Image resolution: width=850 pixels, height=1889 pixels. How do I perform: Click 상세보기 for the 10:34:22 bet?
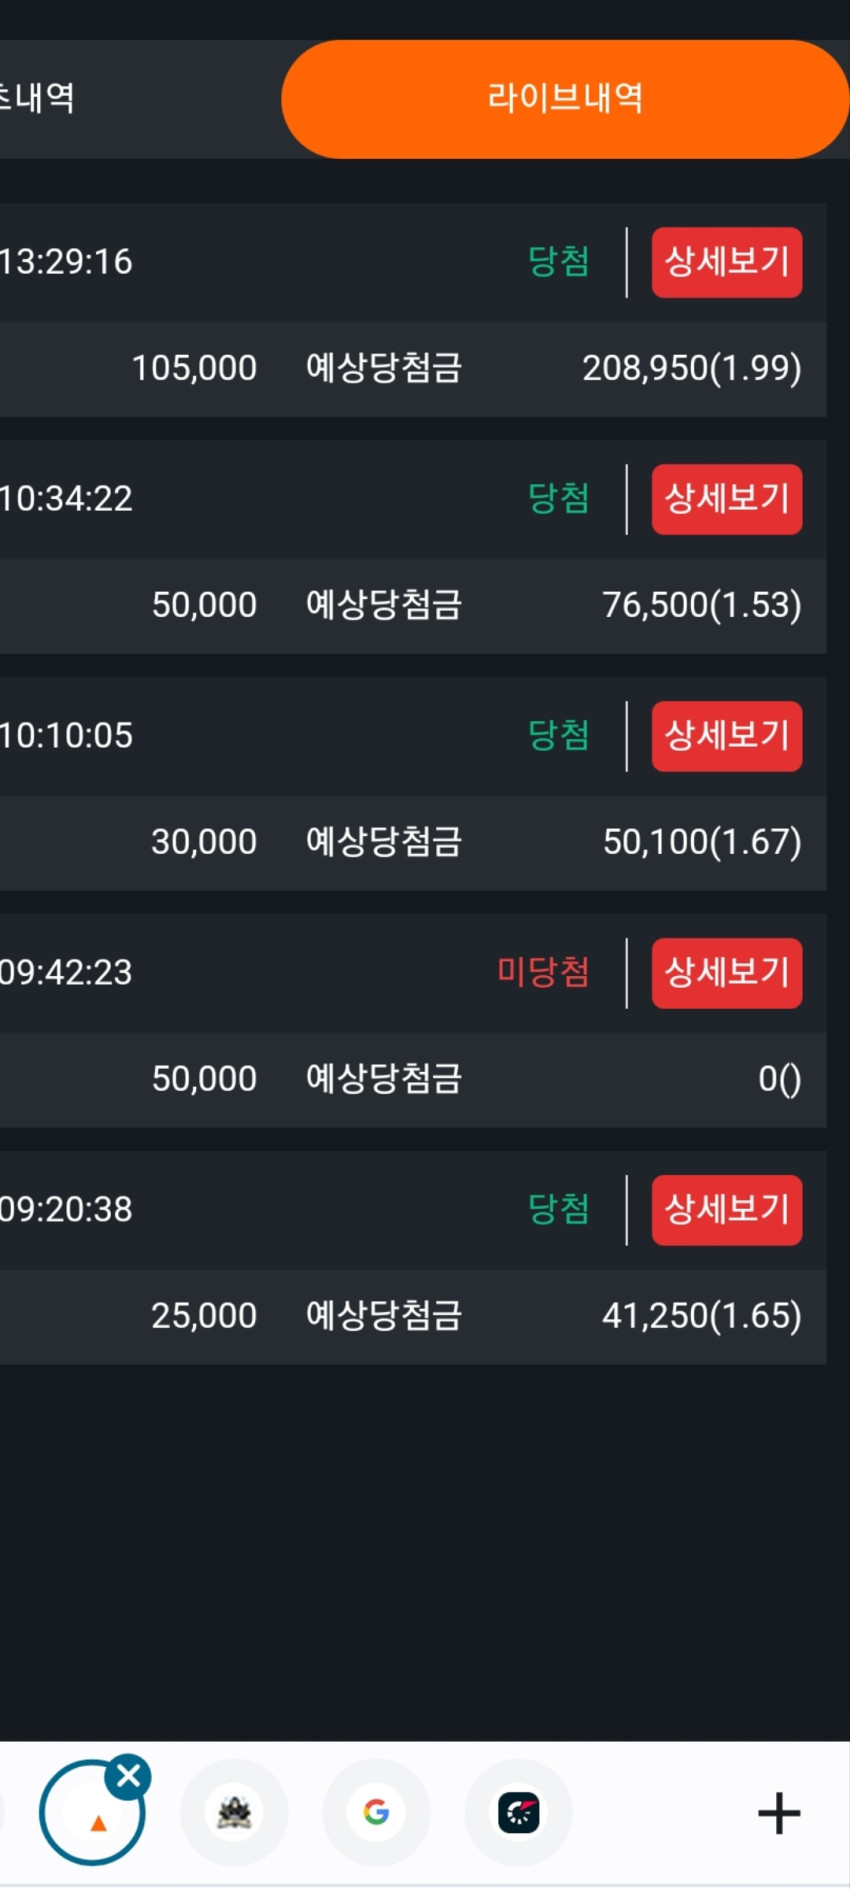click(x=727, y=499)
